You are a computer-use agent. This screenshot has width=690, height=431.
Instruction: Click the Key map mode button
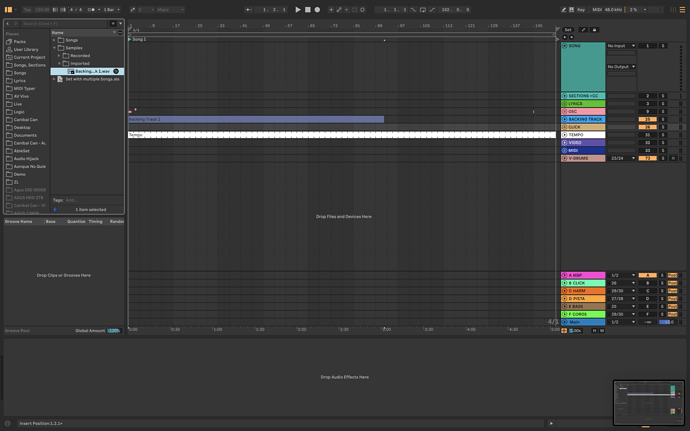(581, 10)
